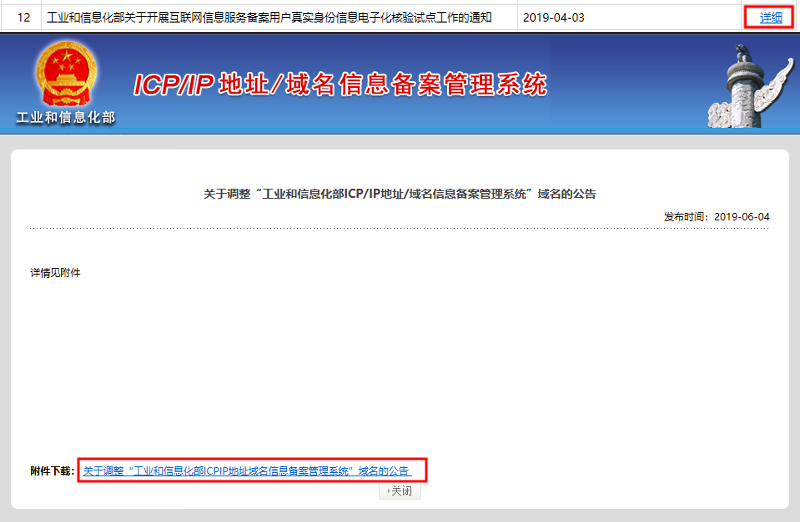Click the announcement heading 关于调整…域名的公告

399,194
